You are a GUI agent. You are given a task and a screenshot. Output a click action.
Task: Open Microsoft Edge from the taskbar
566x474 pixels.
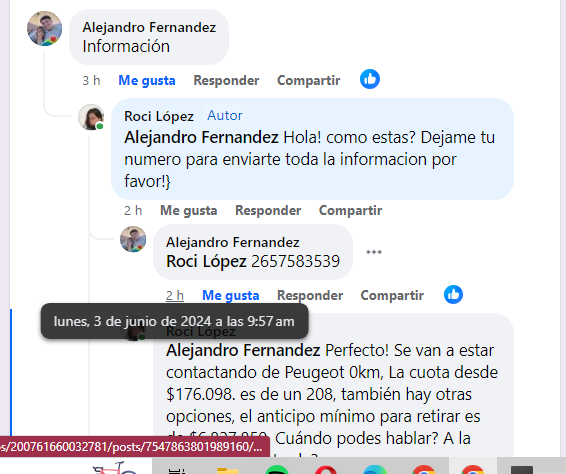[x=375, y=470]
